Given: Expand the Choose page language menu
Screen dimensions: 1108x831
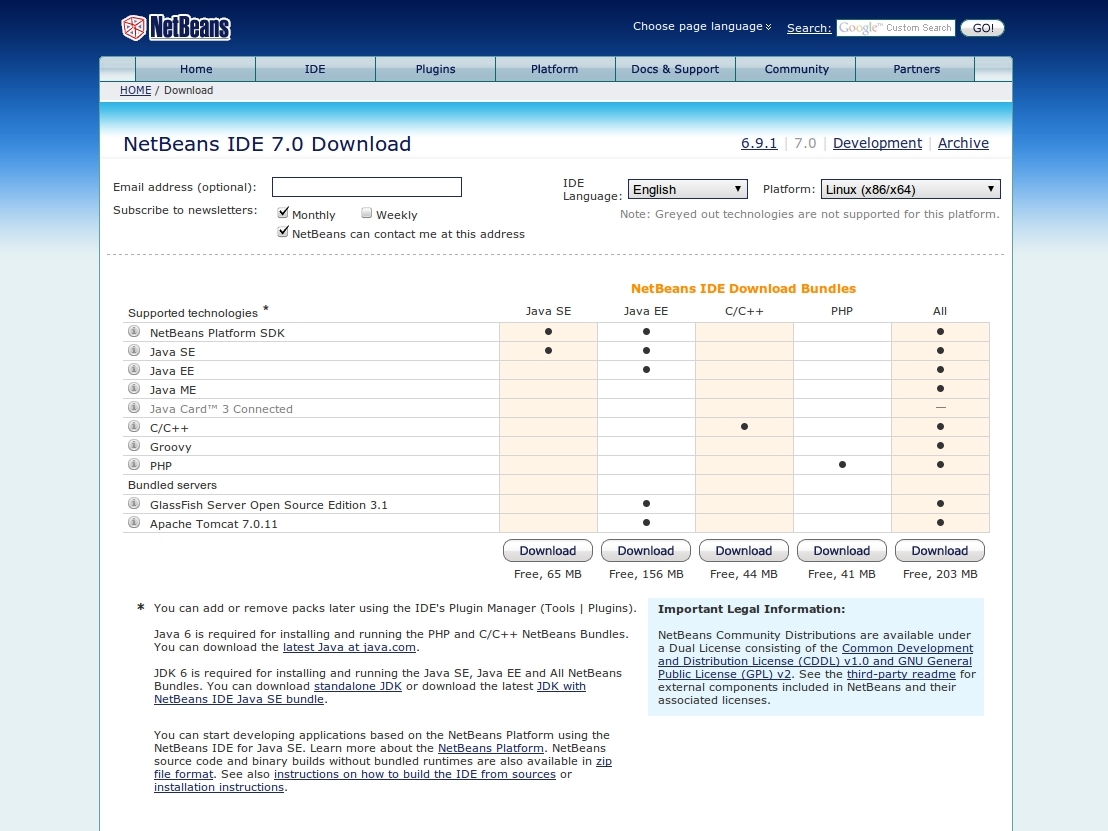Looking at the screenshot, I should click(x=702, y=26).
